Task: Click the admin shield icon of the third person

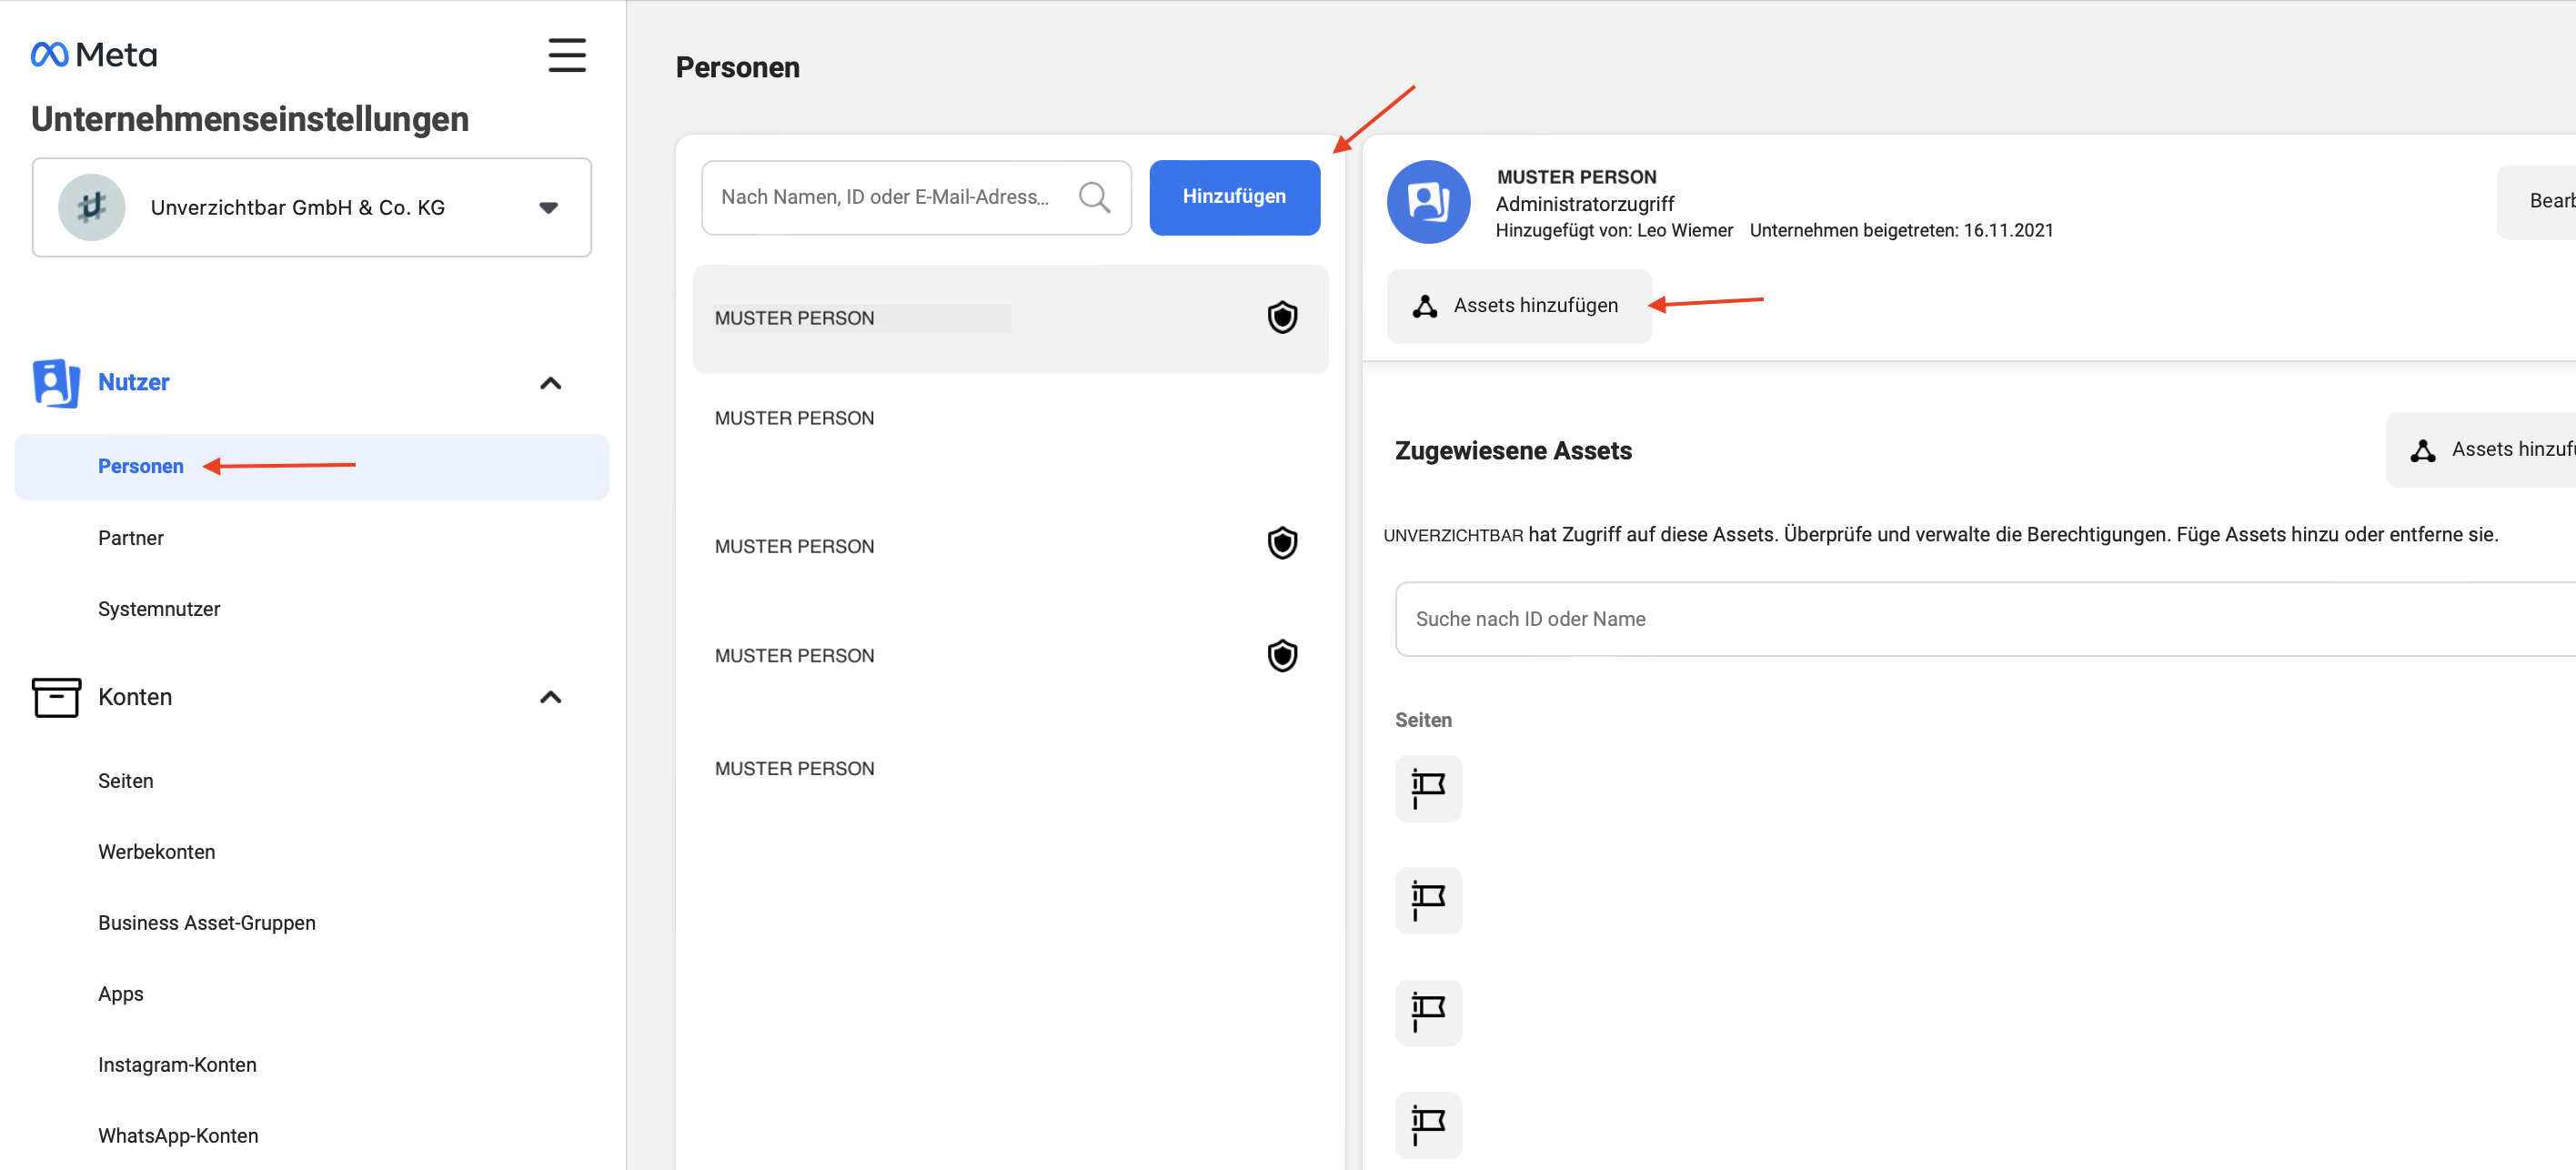Action: (x=1282, y=544)
